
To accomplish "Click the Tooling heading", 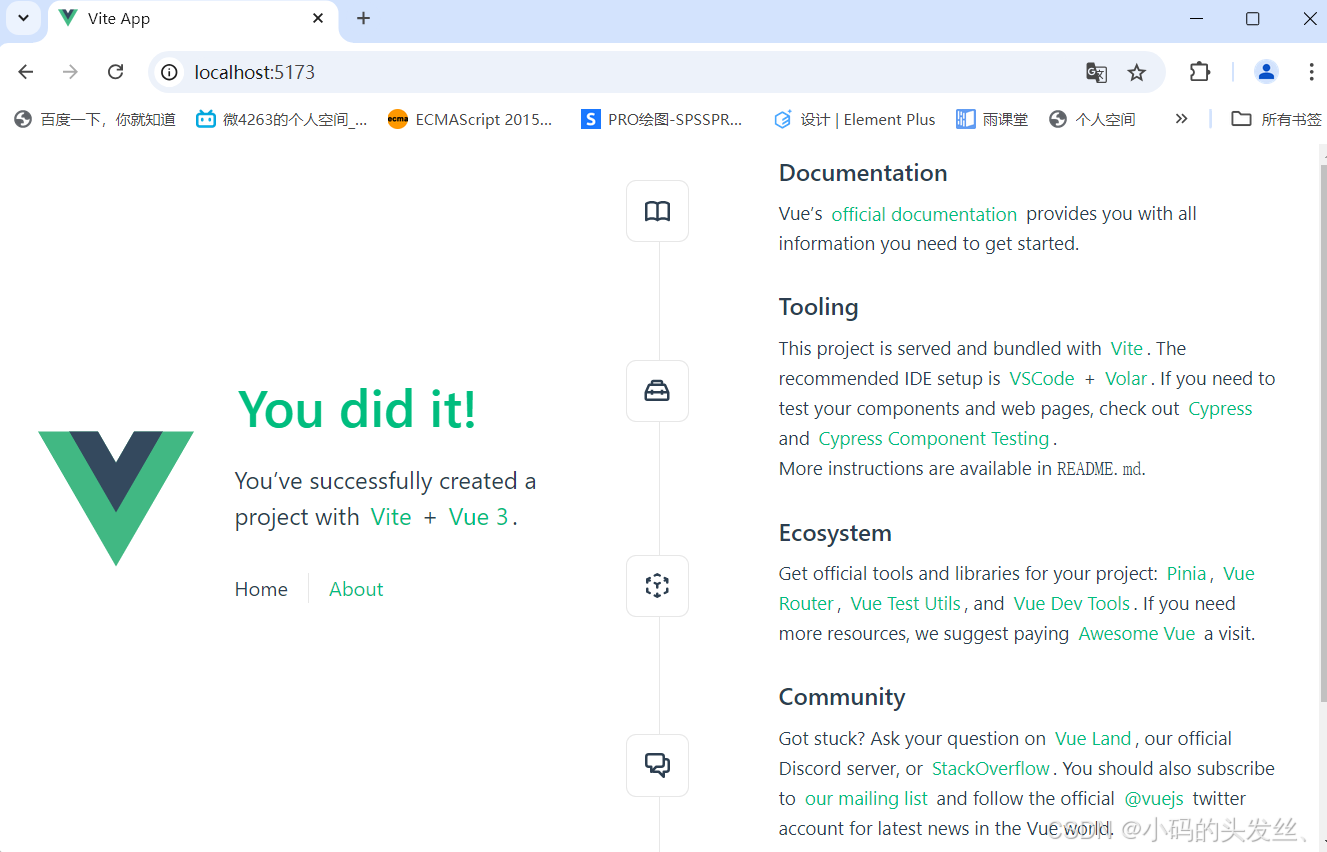I will pyautogui.click(x=819, y=307).
